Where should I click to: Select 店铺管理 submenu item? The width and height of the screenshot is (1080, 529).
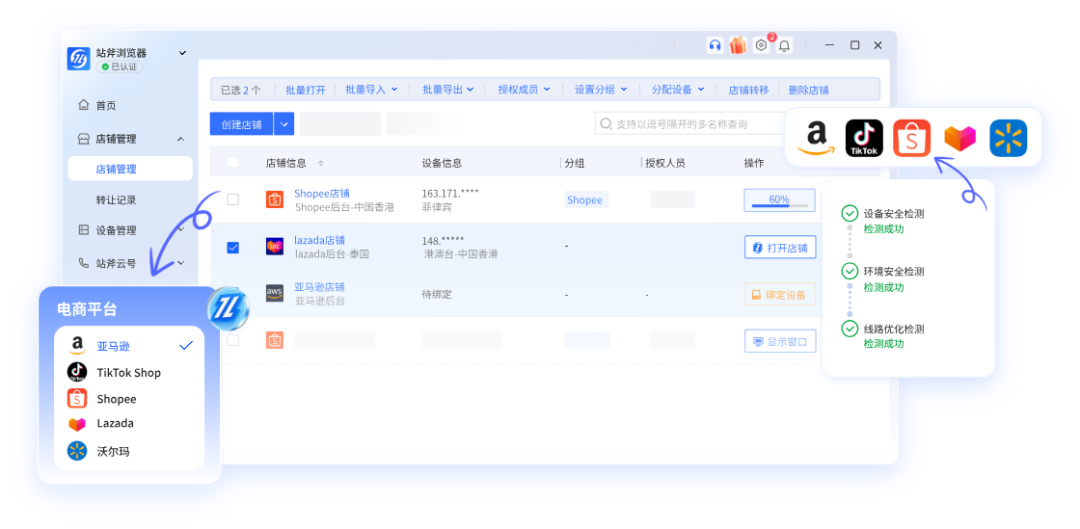(130, 169)
